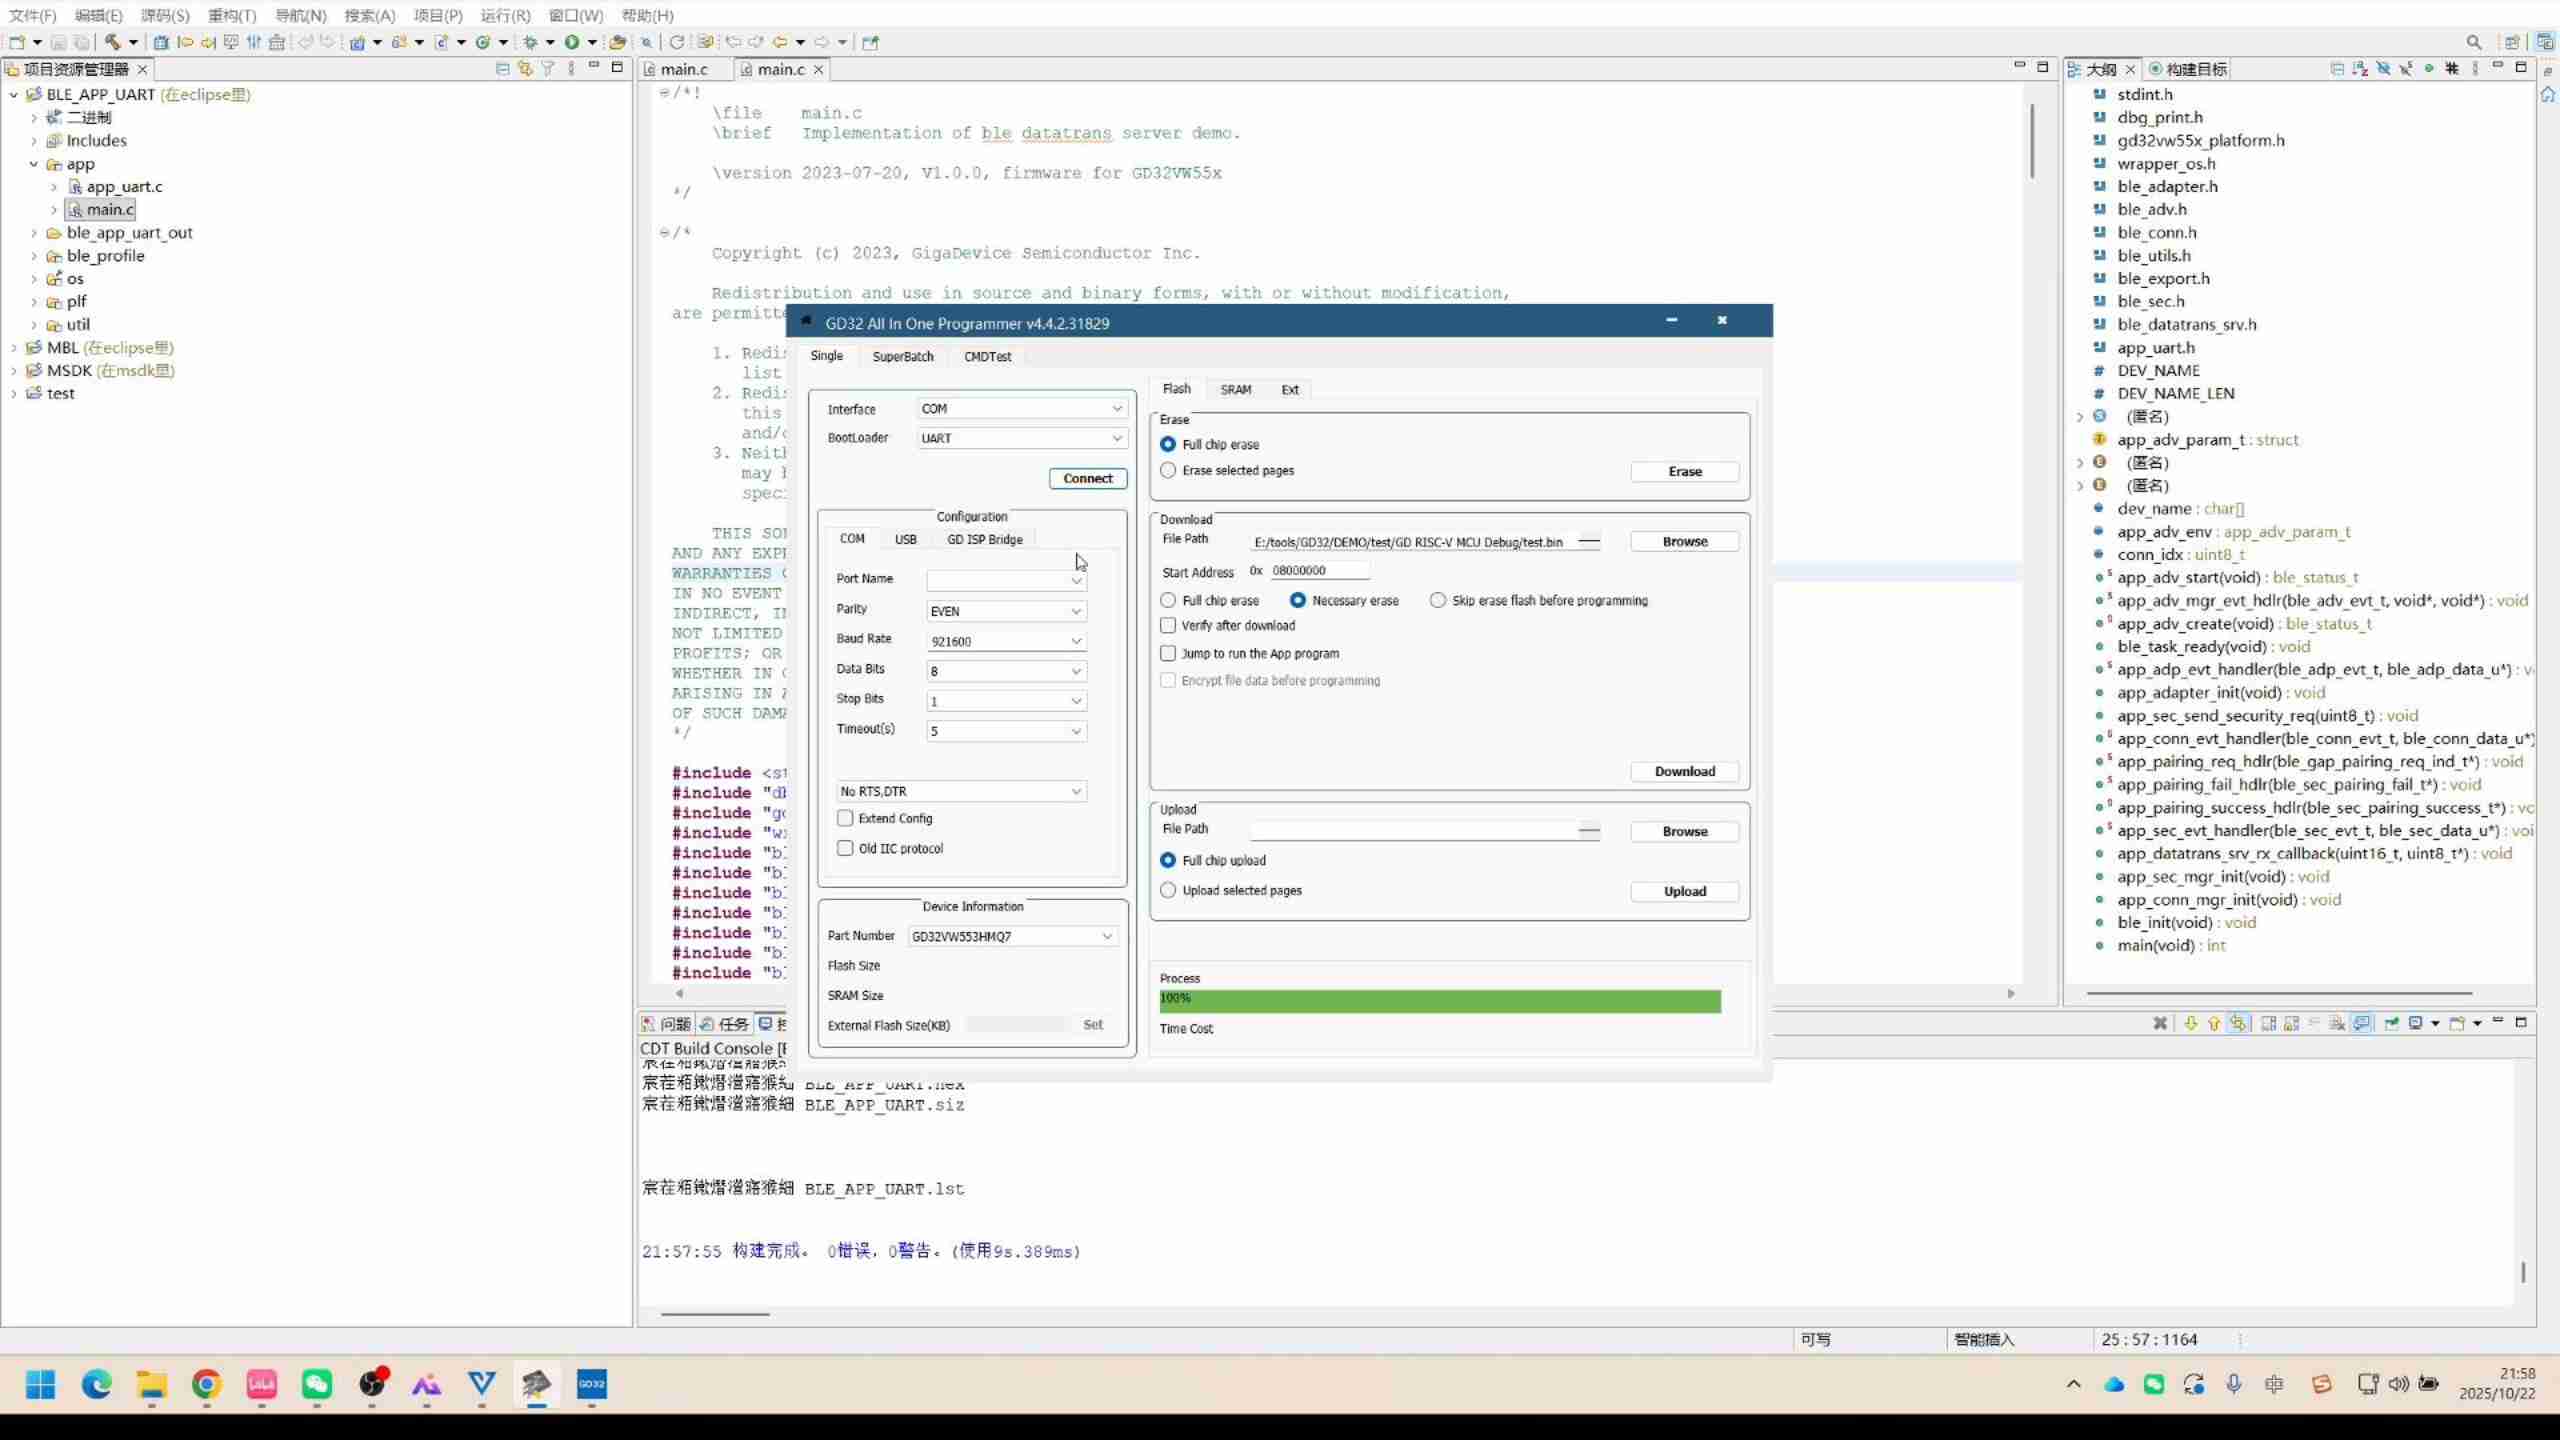Click the build hammer icon in toolbar
This screenshot has height=1440, width=2560.
[113, 42]
